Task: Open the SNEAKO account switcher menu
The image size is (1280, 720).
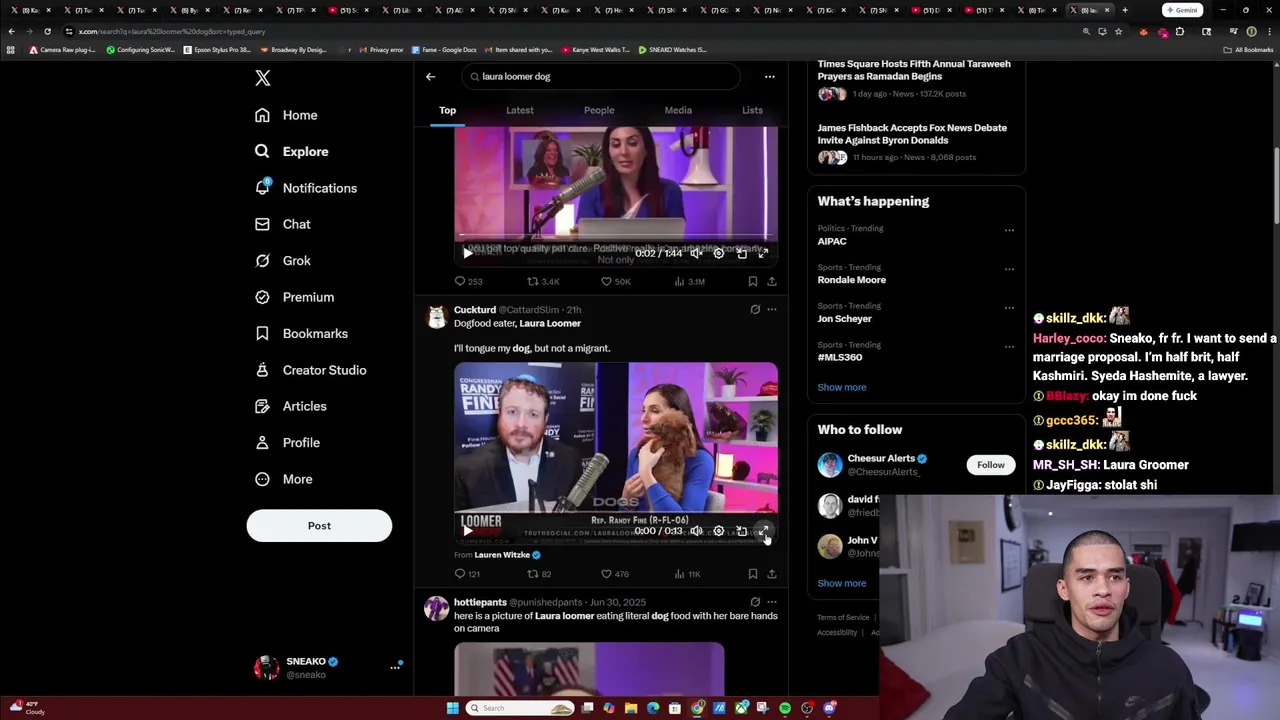Action: [x=328, y=667]
